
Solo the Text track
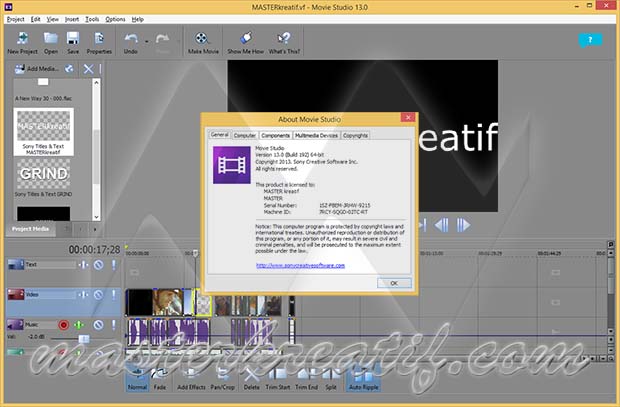[114, 265]
